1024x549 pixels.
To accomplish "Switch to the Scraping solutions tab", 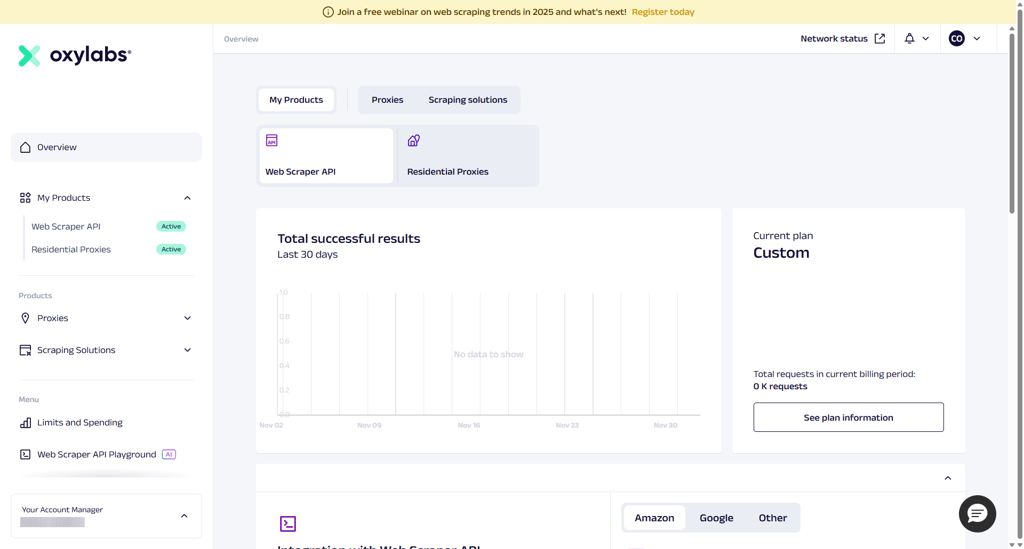I will (468, 100).
